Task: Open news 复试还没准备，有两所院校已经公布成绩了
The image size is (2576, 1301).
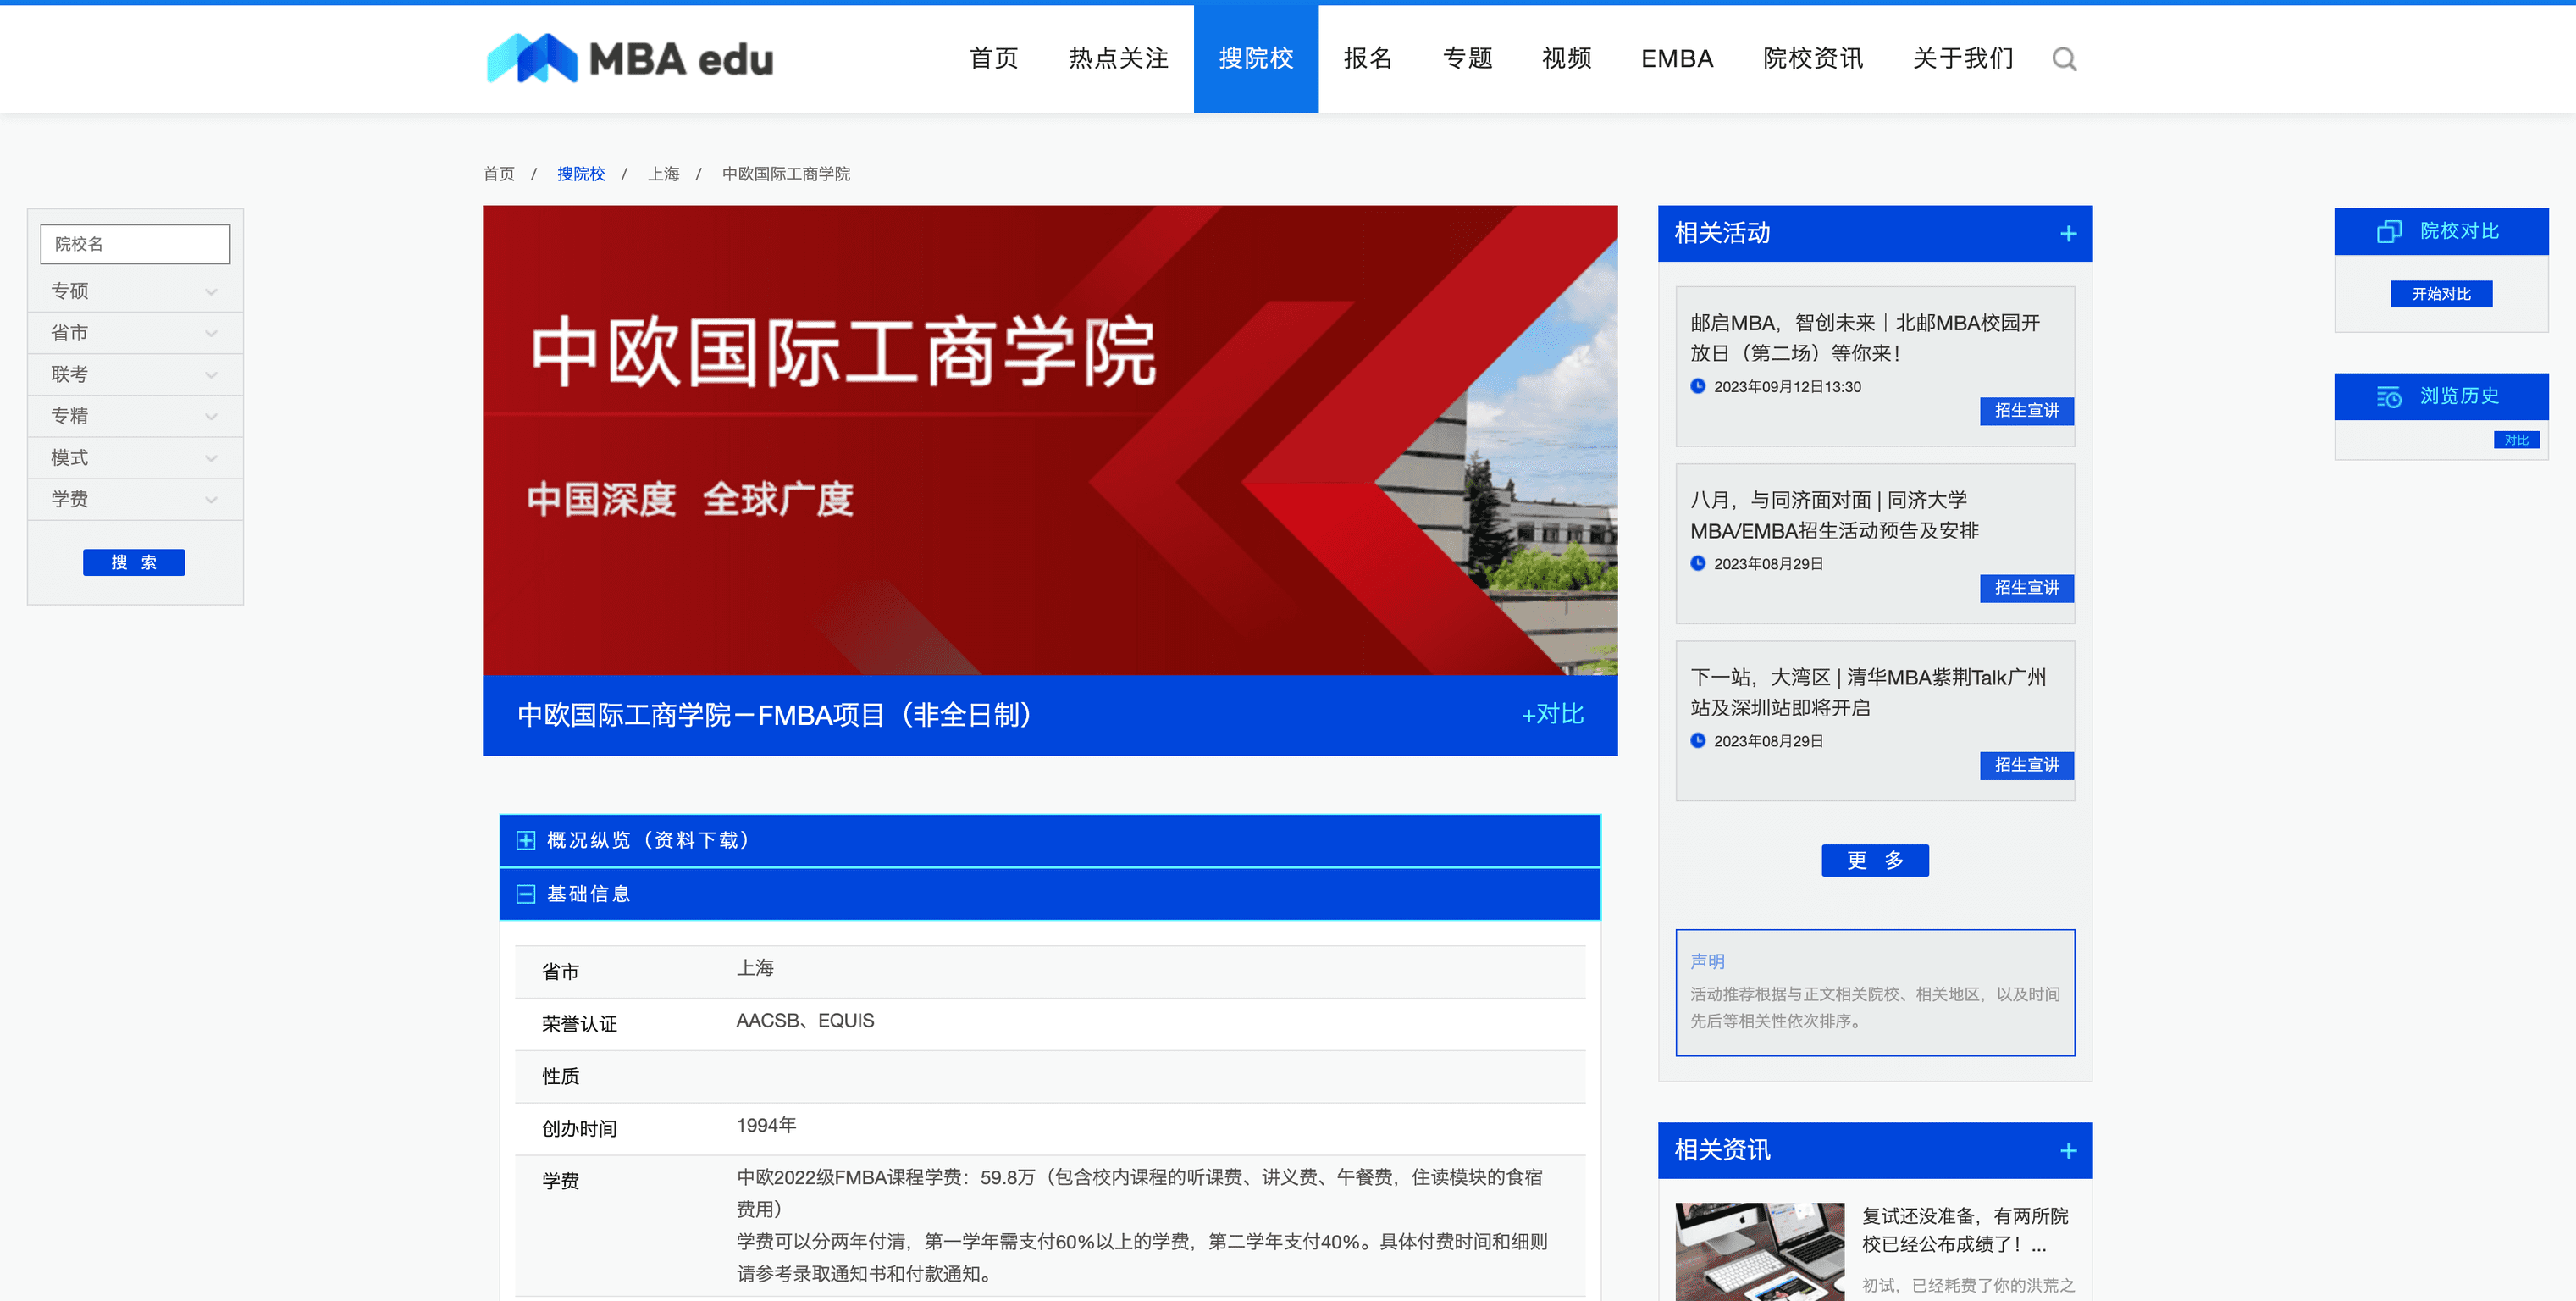Action: 1964,1230
